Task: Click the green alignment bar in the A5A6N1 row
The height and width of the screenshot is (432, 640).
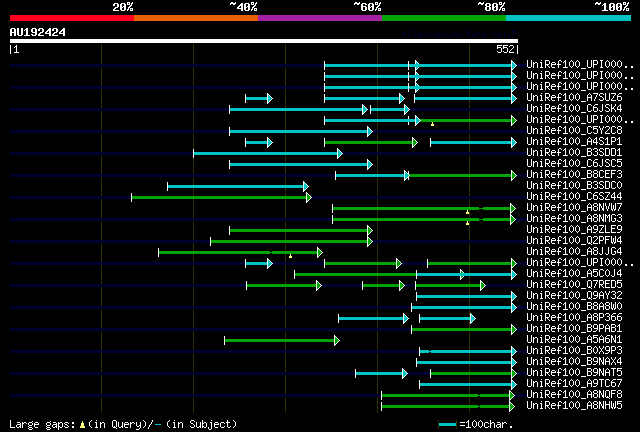Action: coord(282,341)
